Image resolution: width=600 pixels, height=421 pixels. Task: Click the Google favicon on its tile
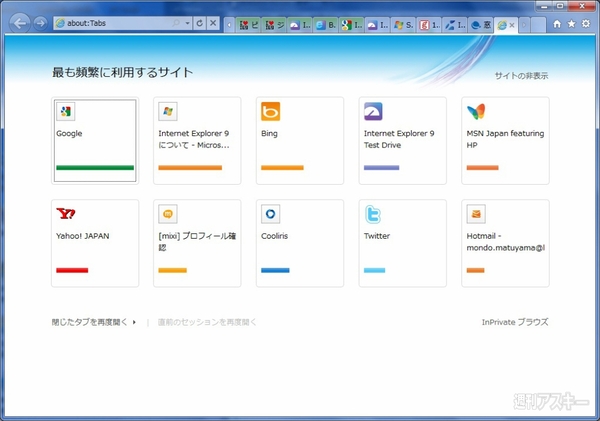click(65, 111)
